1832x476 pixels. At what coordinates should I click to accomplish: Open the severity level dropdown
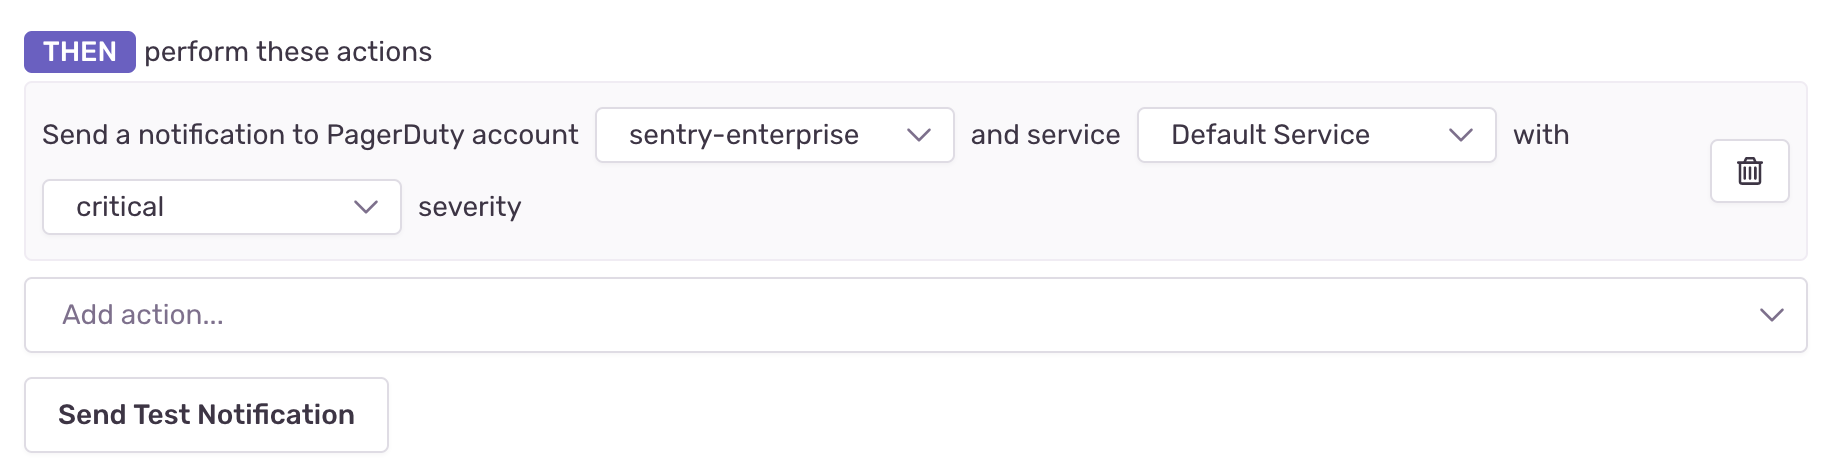(221, 207)
